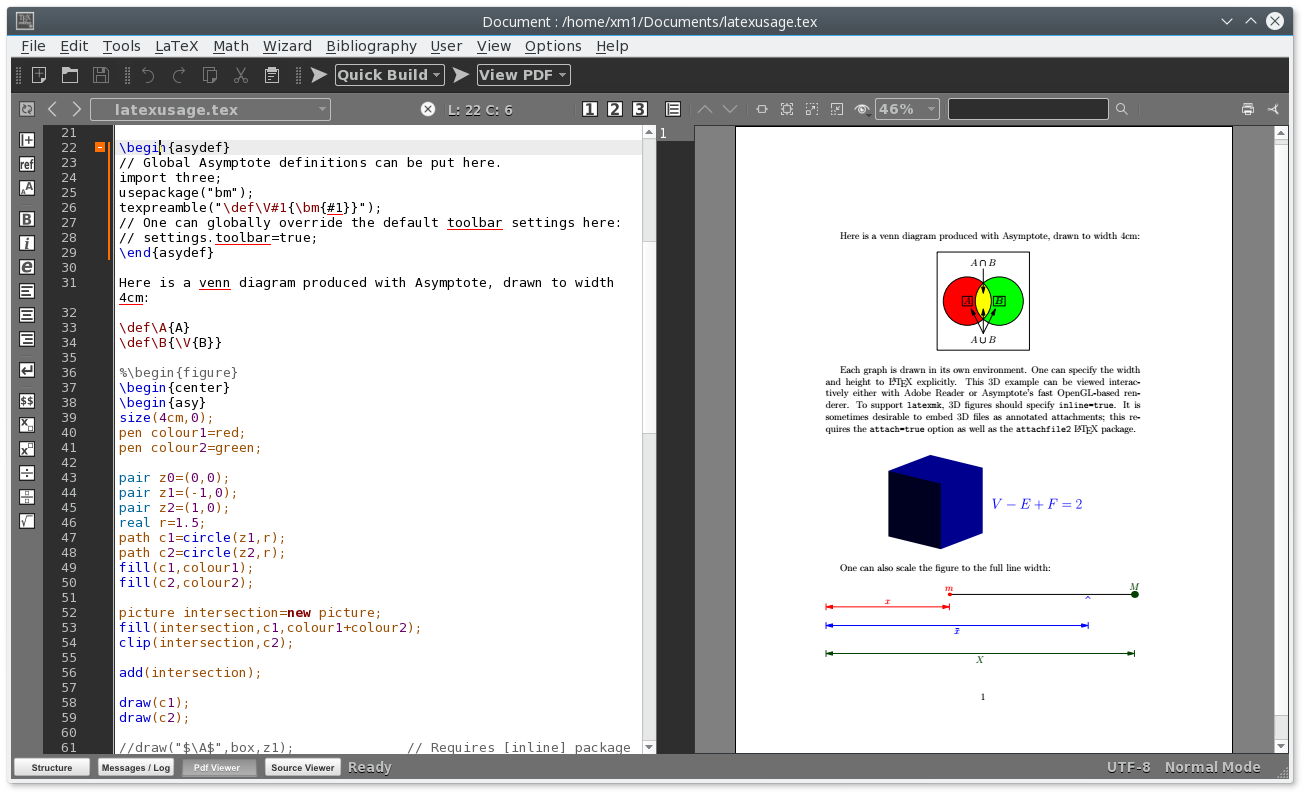The image size is (1306, 796).
Task: Click Normal Mode in status bar
Action: coord(1212,767)
